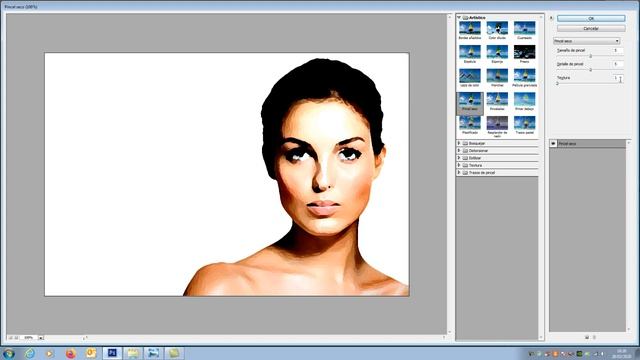The image size is (640, 360).
Task: Open the zoom percentage dropdown arrow
Action: [40, 338]
